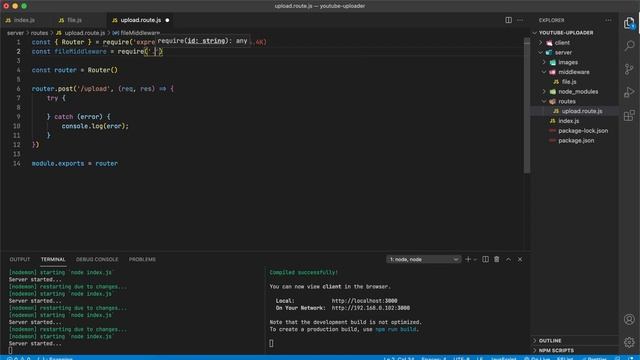Expand the images folder chevron
The width and height of the screenshot is (640, 360).
coord(544,62)
